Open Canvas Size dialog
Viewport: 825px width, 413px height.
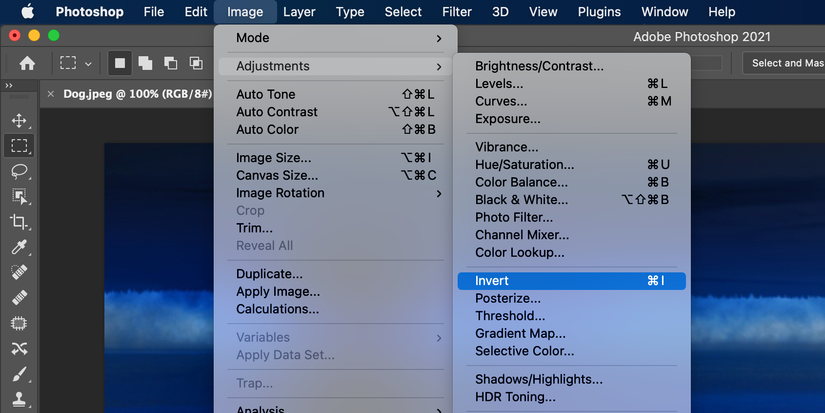(336, 175)
